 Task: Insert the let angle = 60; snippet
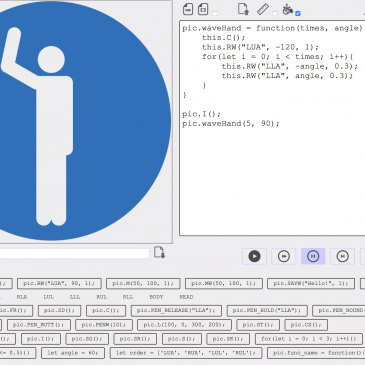coord(73,353)
